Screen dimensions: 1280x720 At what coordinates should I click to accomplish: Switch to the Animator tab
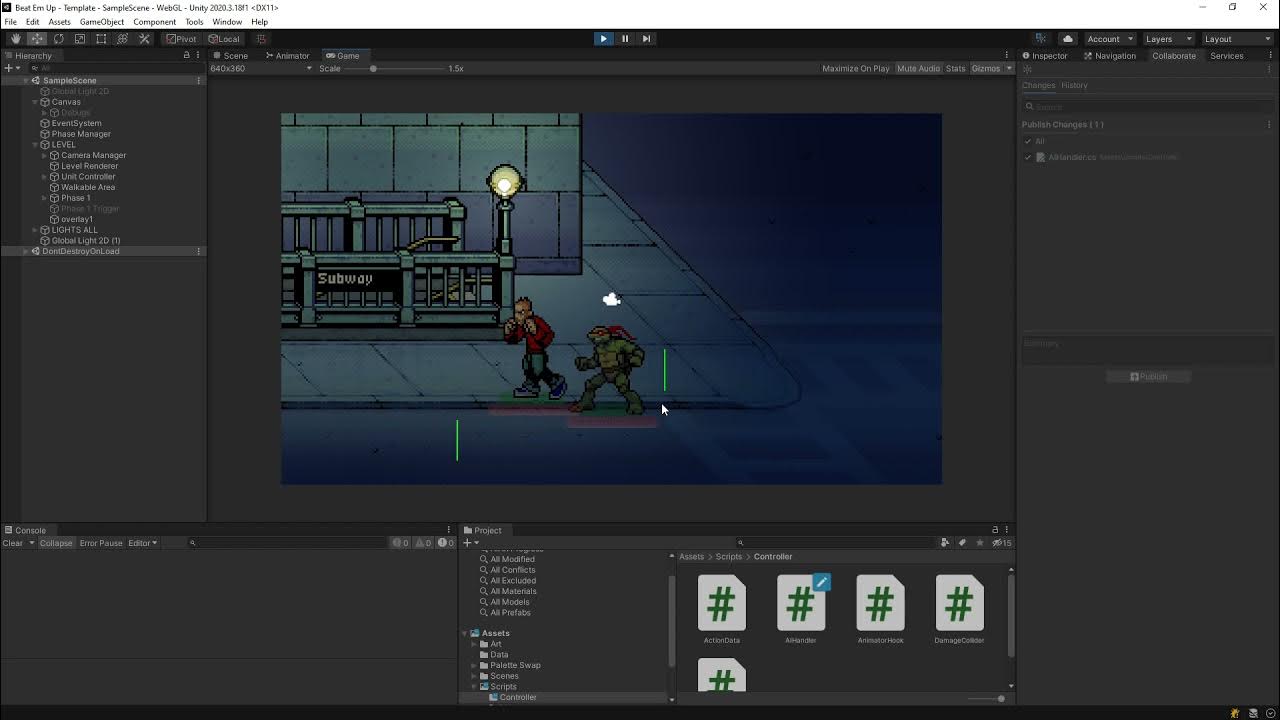pos(287,56)
